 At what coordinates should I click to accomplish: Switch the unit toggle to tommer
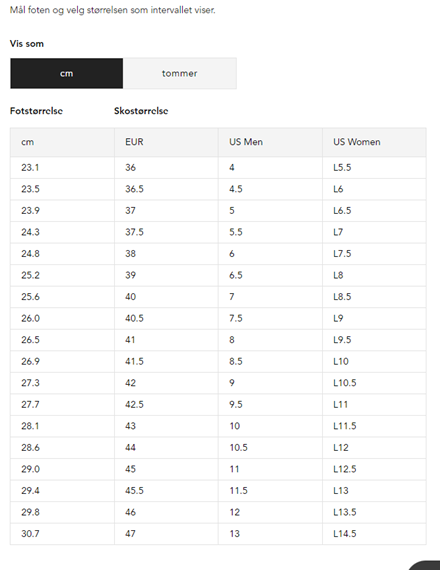(x=180, y=73)
